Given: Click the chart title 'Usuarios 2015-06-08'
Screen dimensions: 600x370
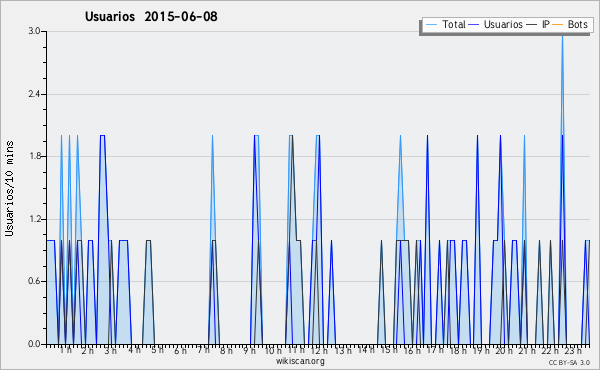Looking at the screenshot, I should coord(151,16).
